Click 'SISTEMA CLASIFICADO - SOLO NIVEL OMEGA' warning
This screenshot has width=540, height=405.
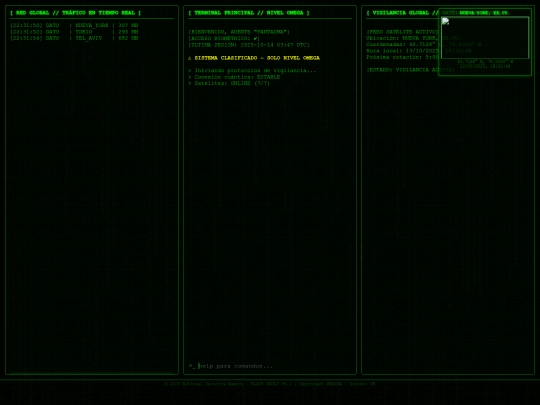257,58
